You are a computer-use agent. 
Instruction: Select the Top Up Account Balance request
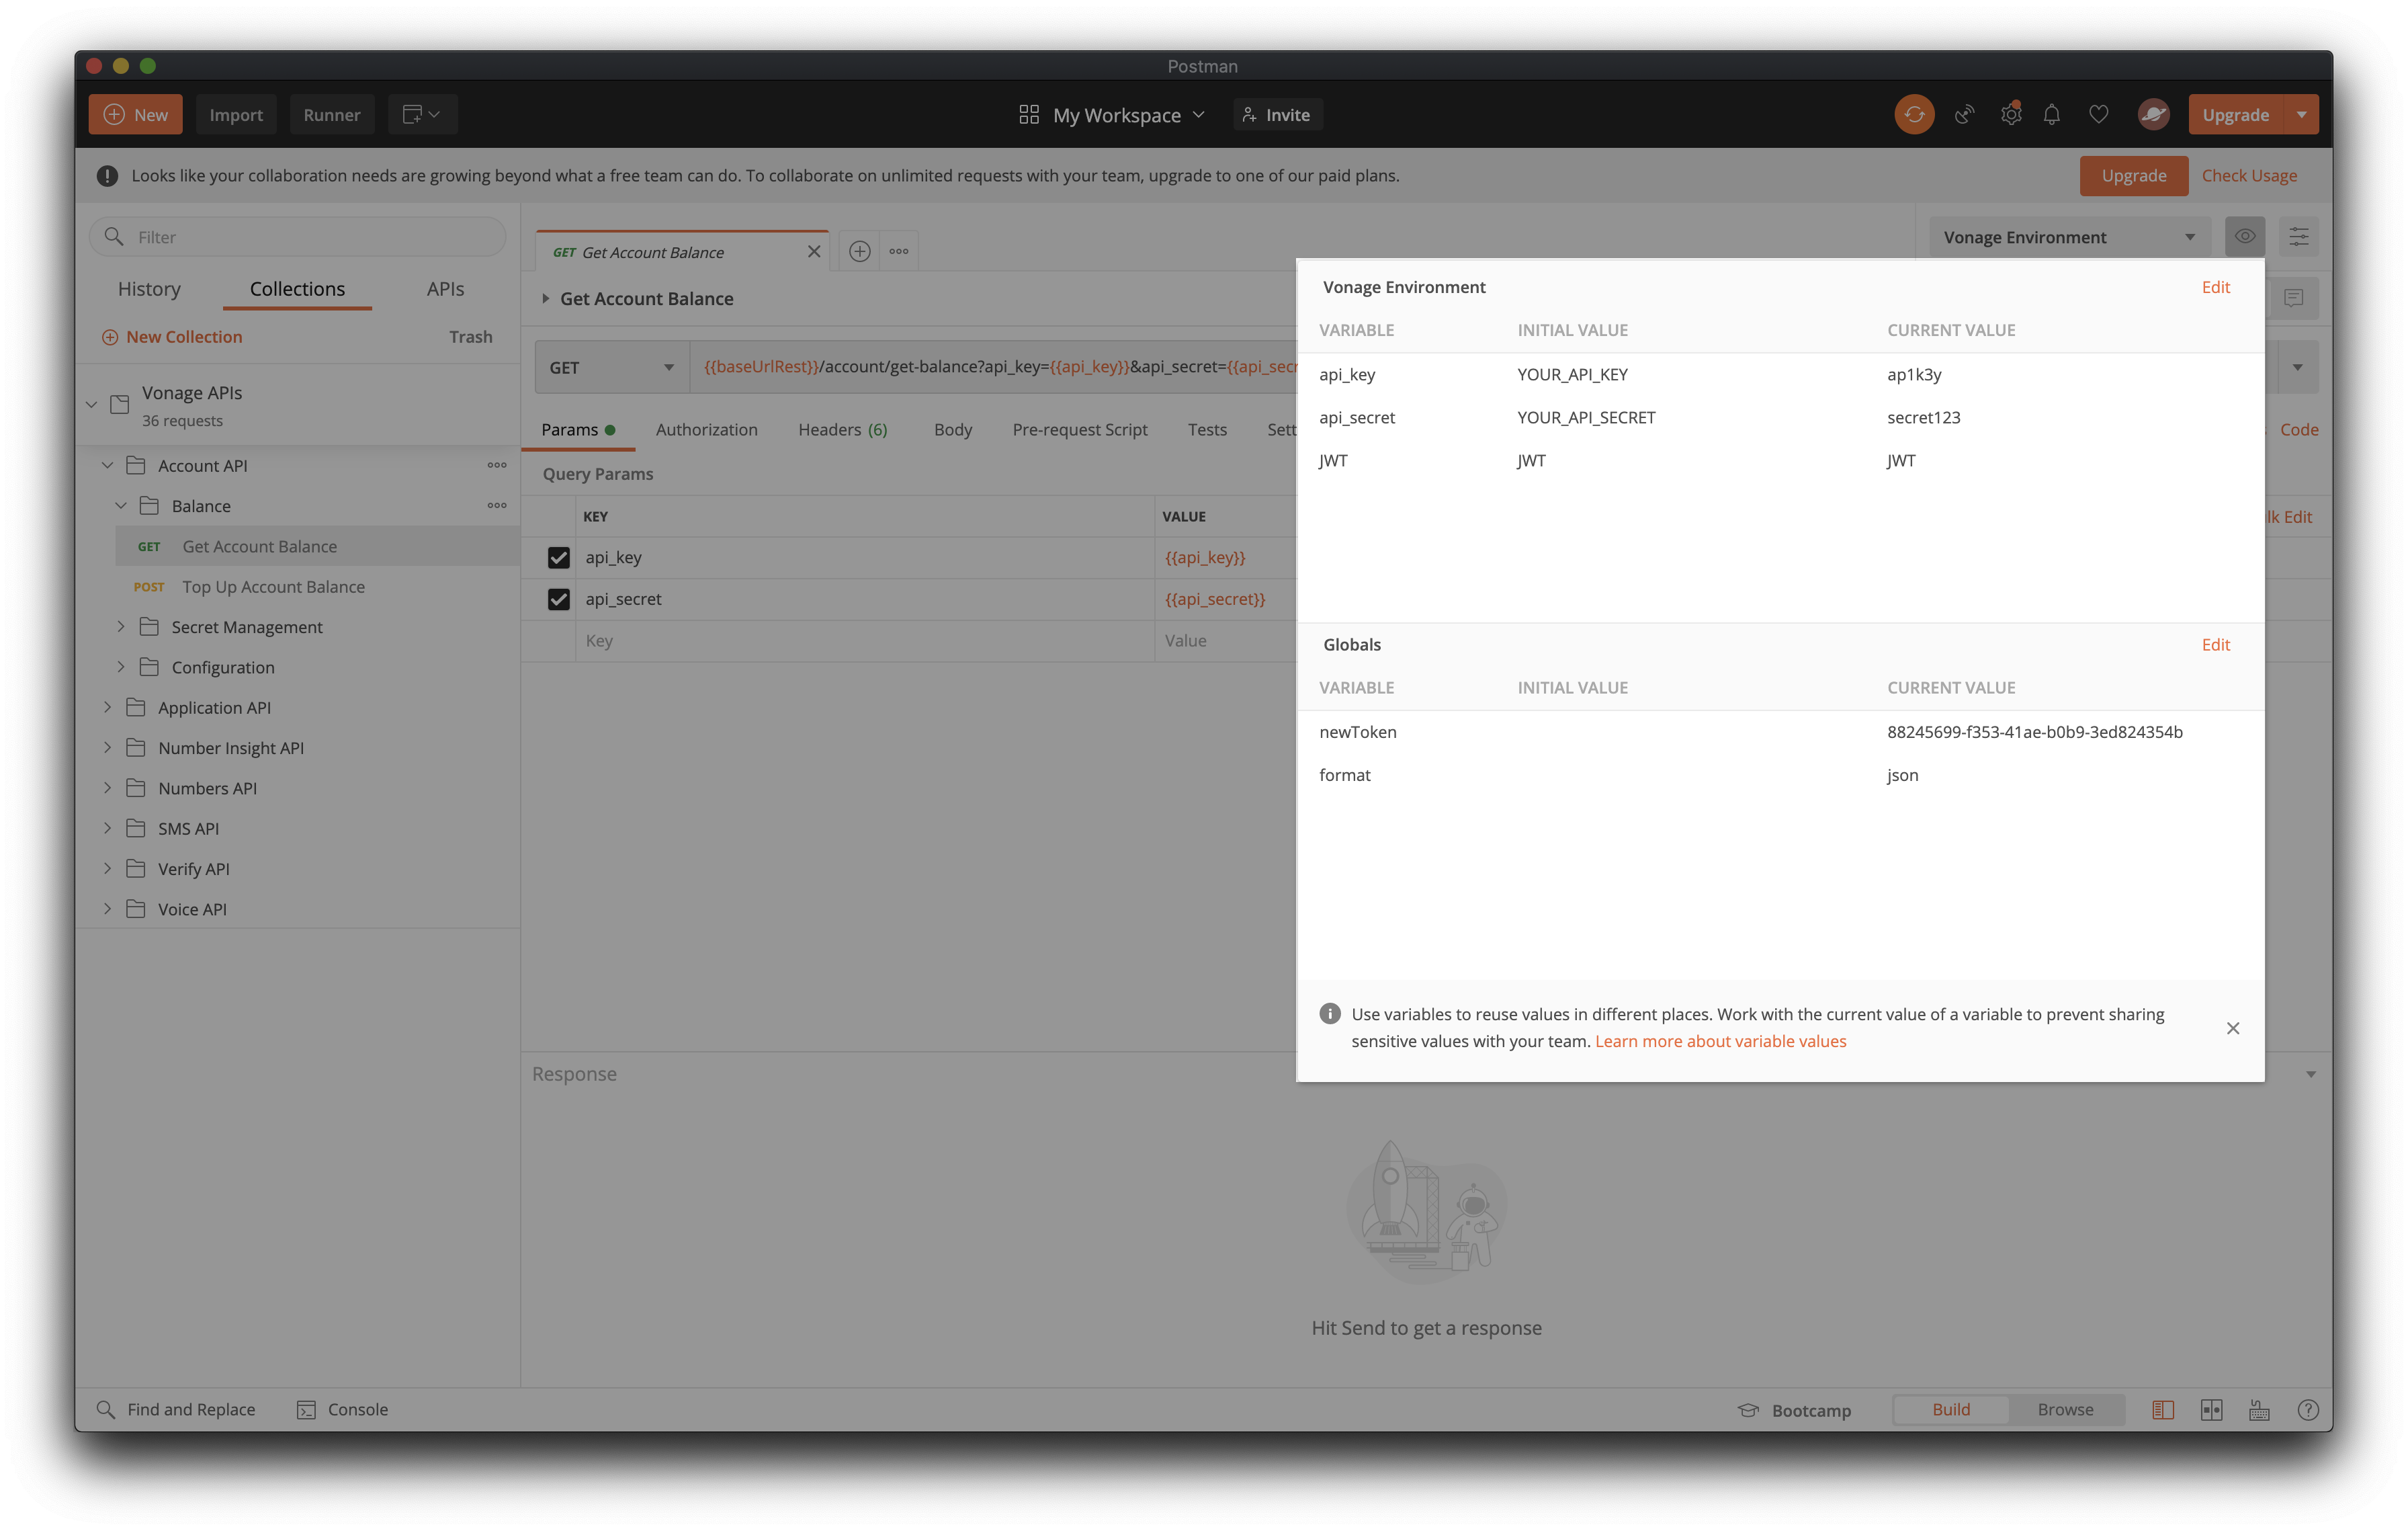tap(273, 587)
